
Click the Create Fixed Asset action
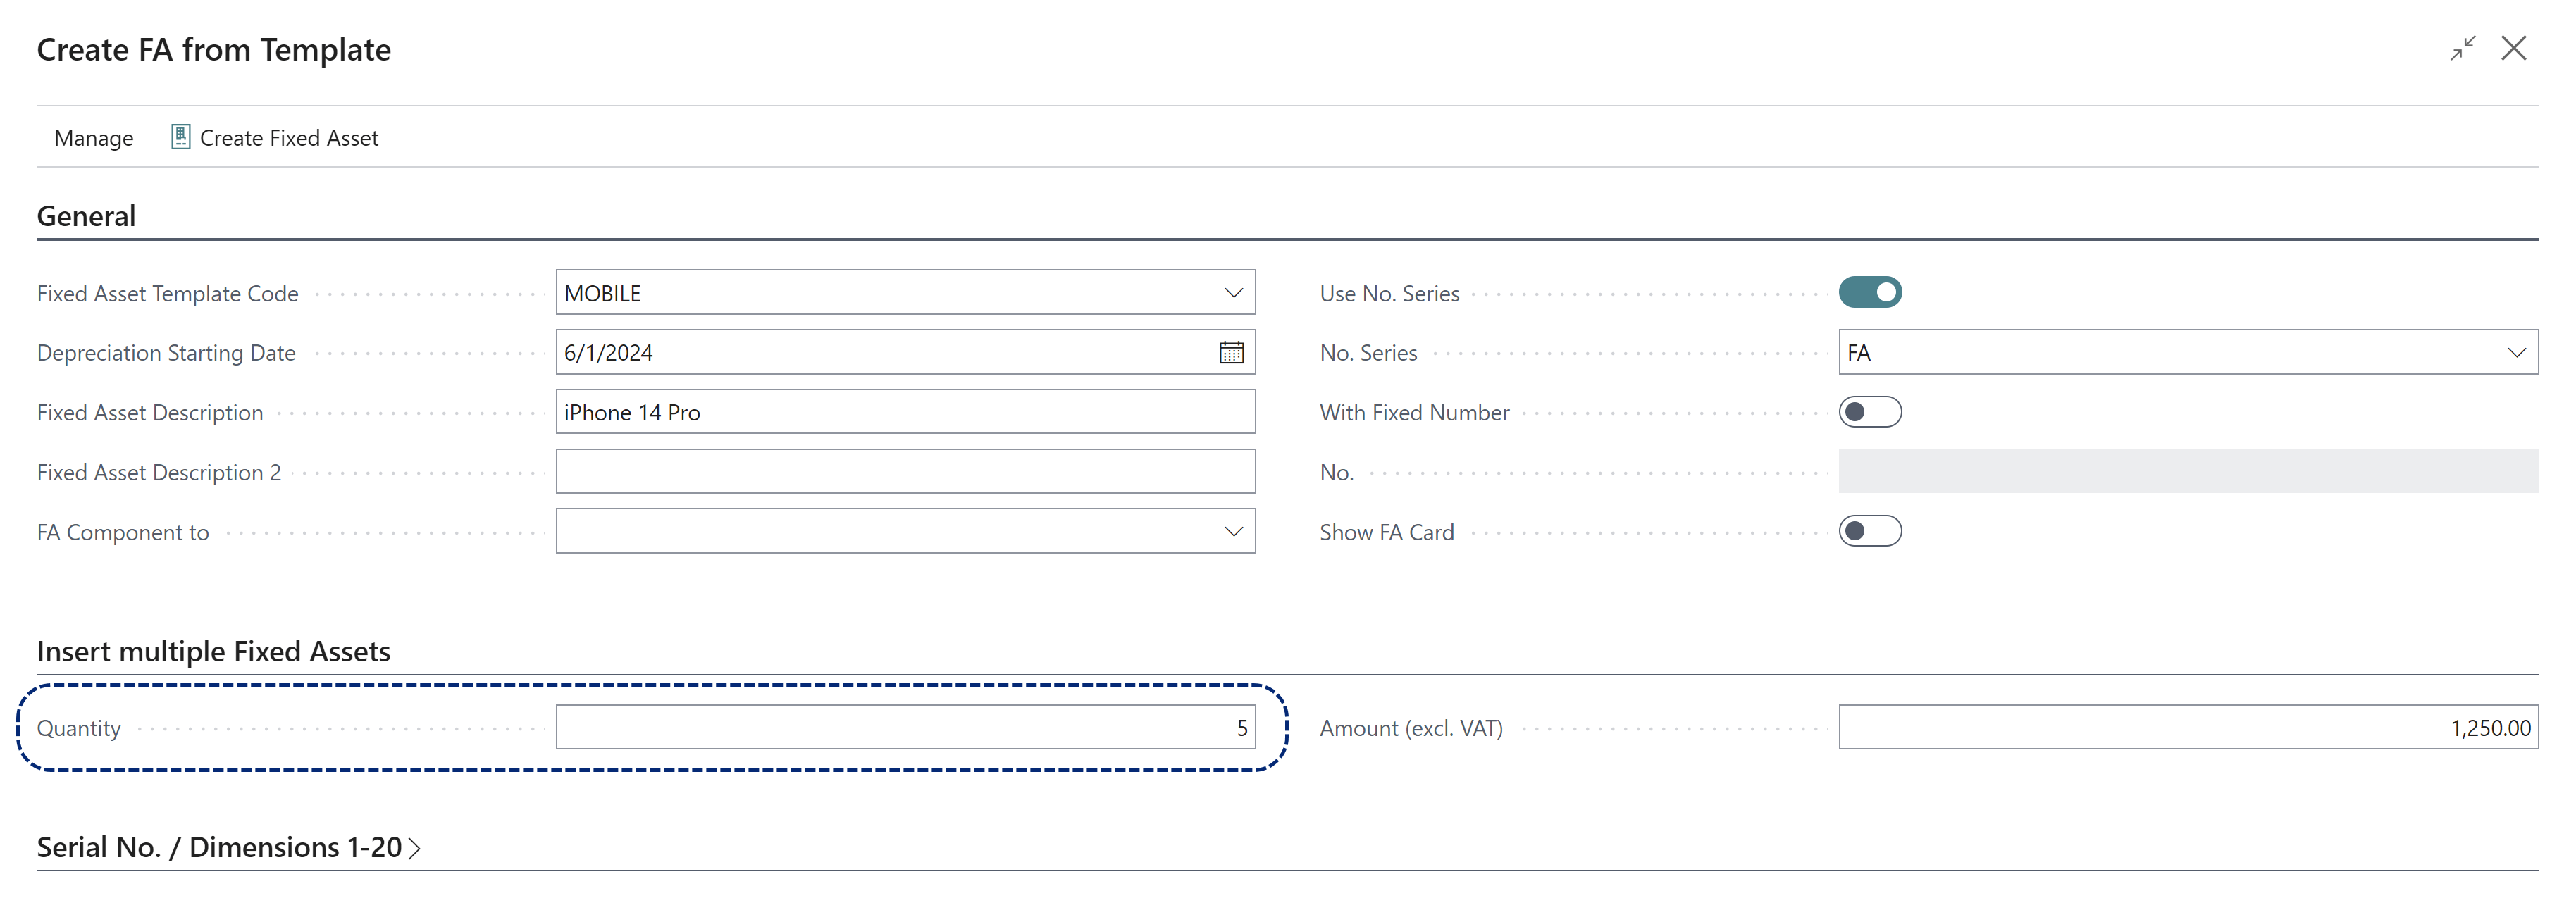289,137
